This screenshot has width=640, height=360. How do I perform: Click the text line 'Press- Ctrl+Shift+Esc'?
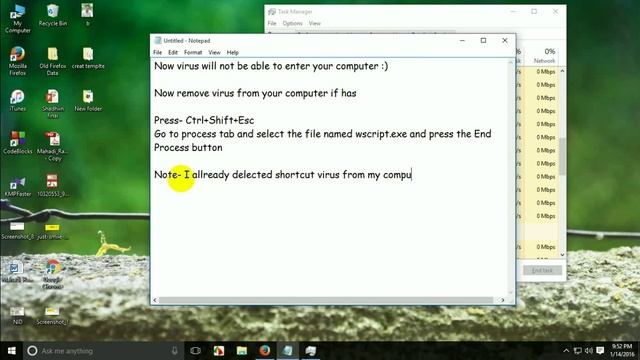204,120
